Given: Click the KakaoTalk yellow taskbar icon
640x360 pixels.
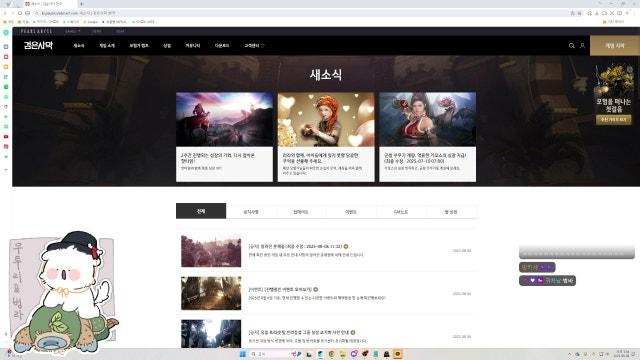Looking at the screenshot, I should pos(398,354).
